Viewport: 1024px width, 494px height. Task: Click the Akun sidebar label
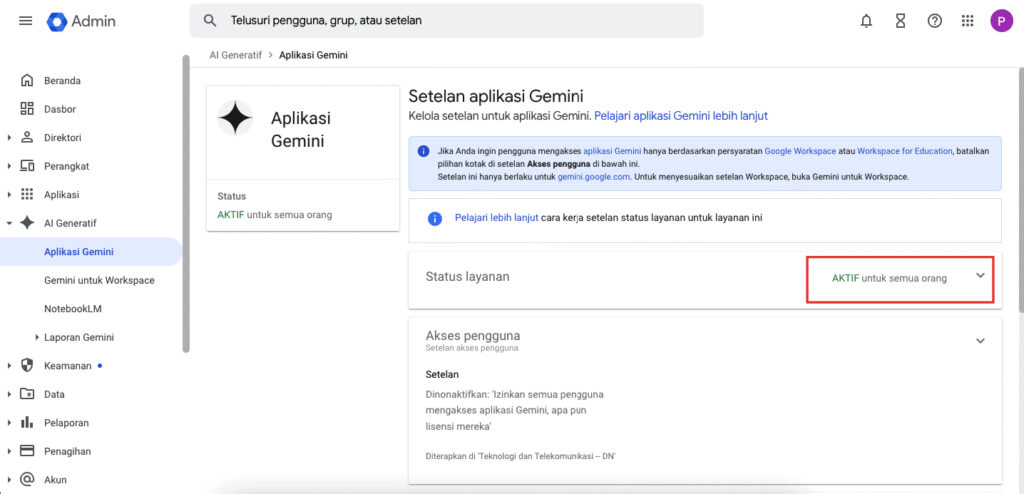(x=56, y=480)
